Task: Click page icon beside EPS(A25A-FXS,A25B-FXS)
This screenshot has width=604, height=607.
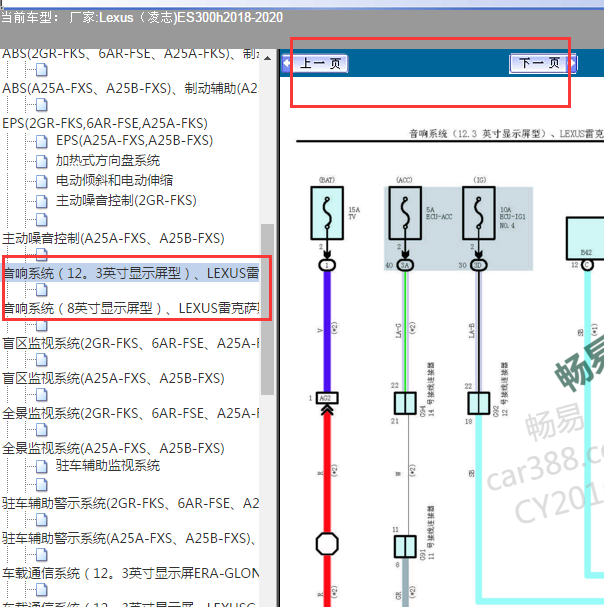Action: click(41, 141)
